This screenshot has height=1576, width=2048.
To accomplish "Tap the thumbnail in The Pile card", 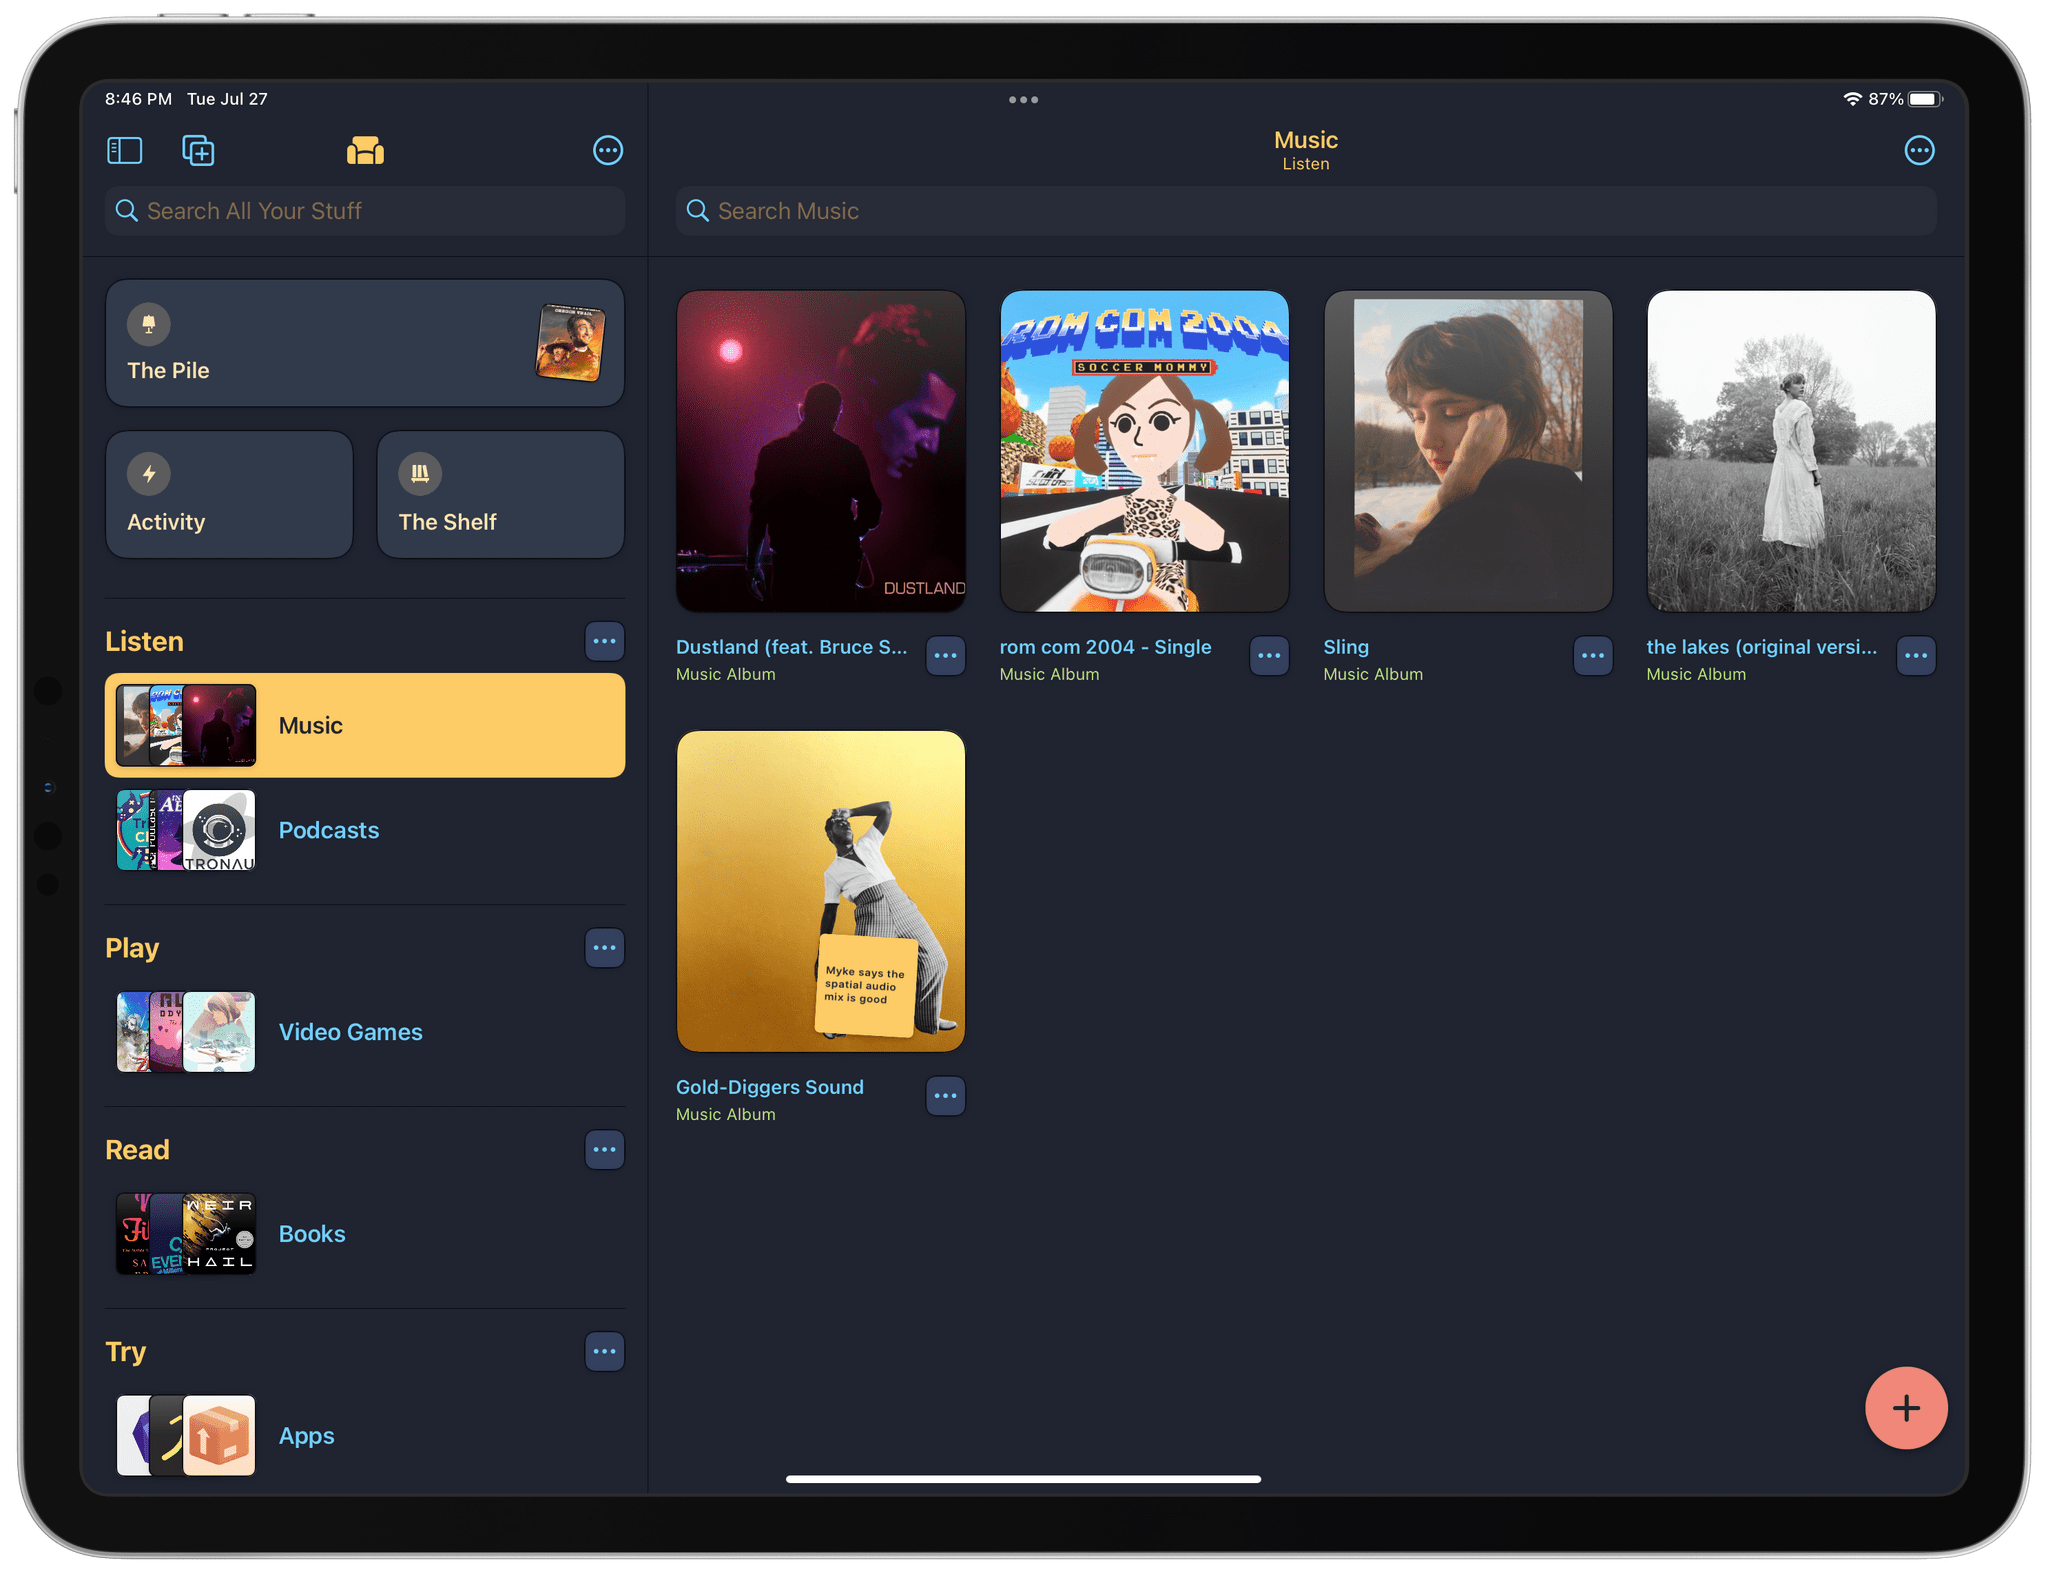I will click(570, 343).
